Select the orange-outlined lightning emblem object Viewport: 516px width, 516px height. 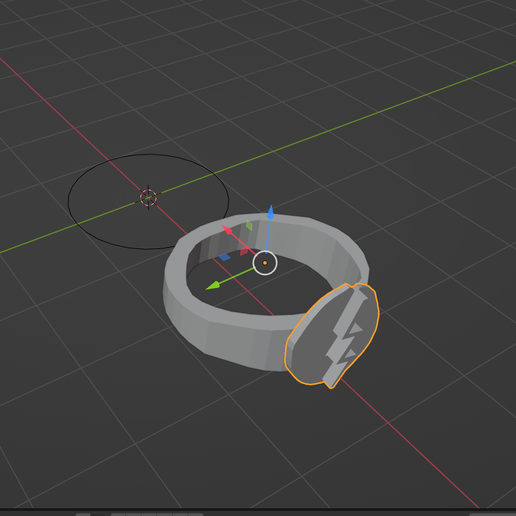point(332,335)
